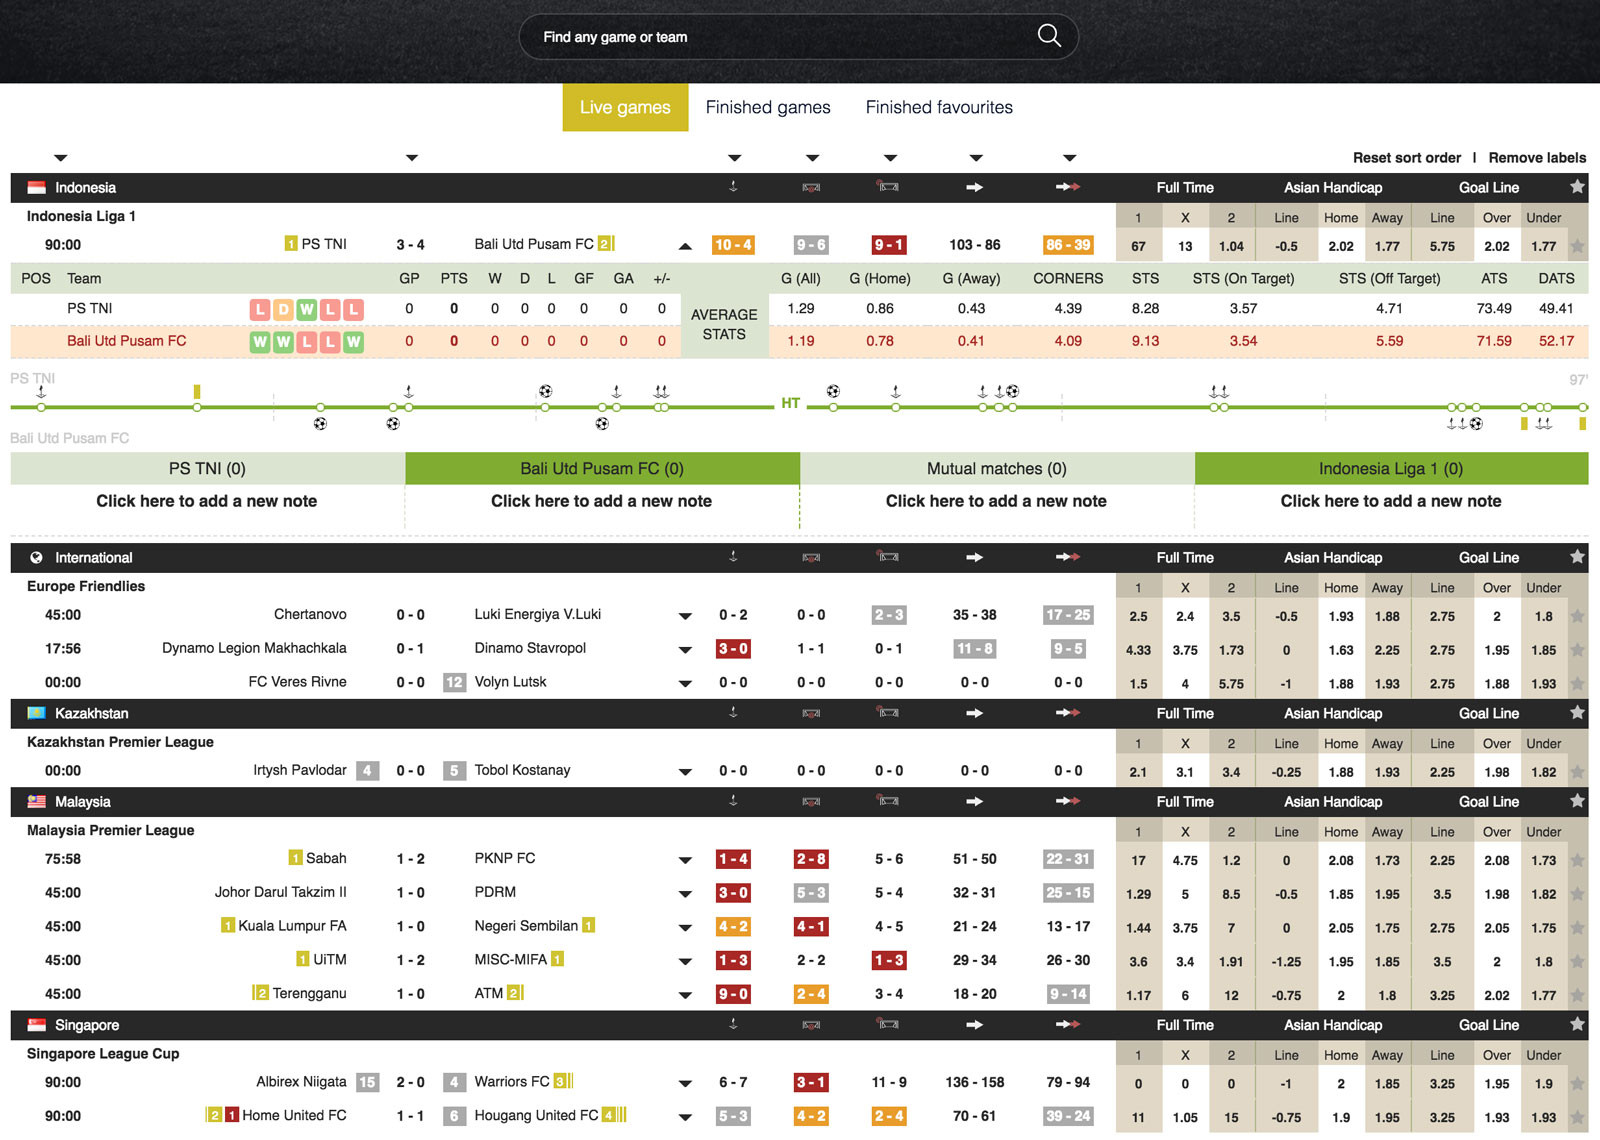
Task: Click the Reset sort order link
Action: (x=1407, y=158)
